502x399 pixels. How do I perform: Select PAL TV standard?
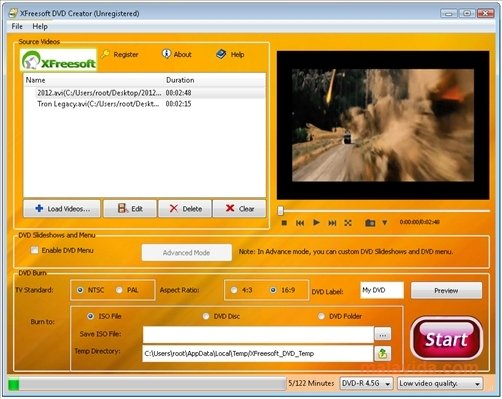[x=119, y=290]
